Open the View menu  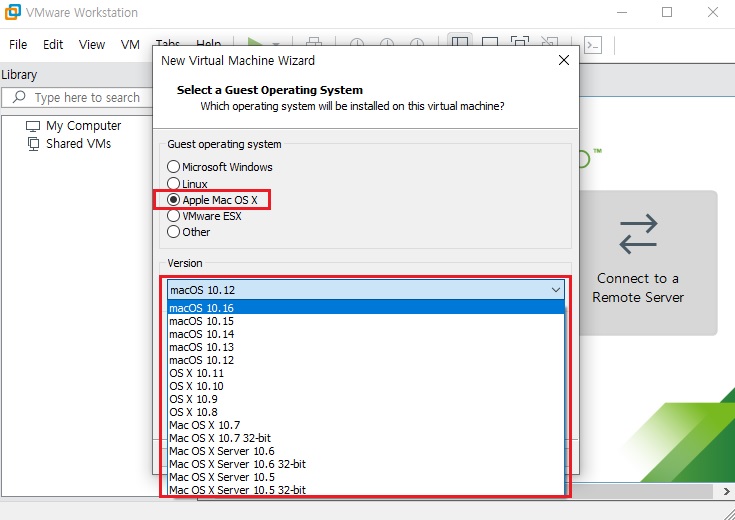pyautogui.click(x=92, y=45)
